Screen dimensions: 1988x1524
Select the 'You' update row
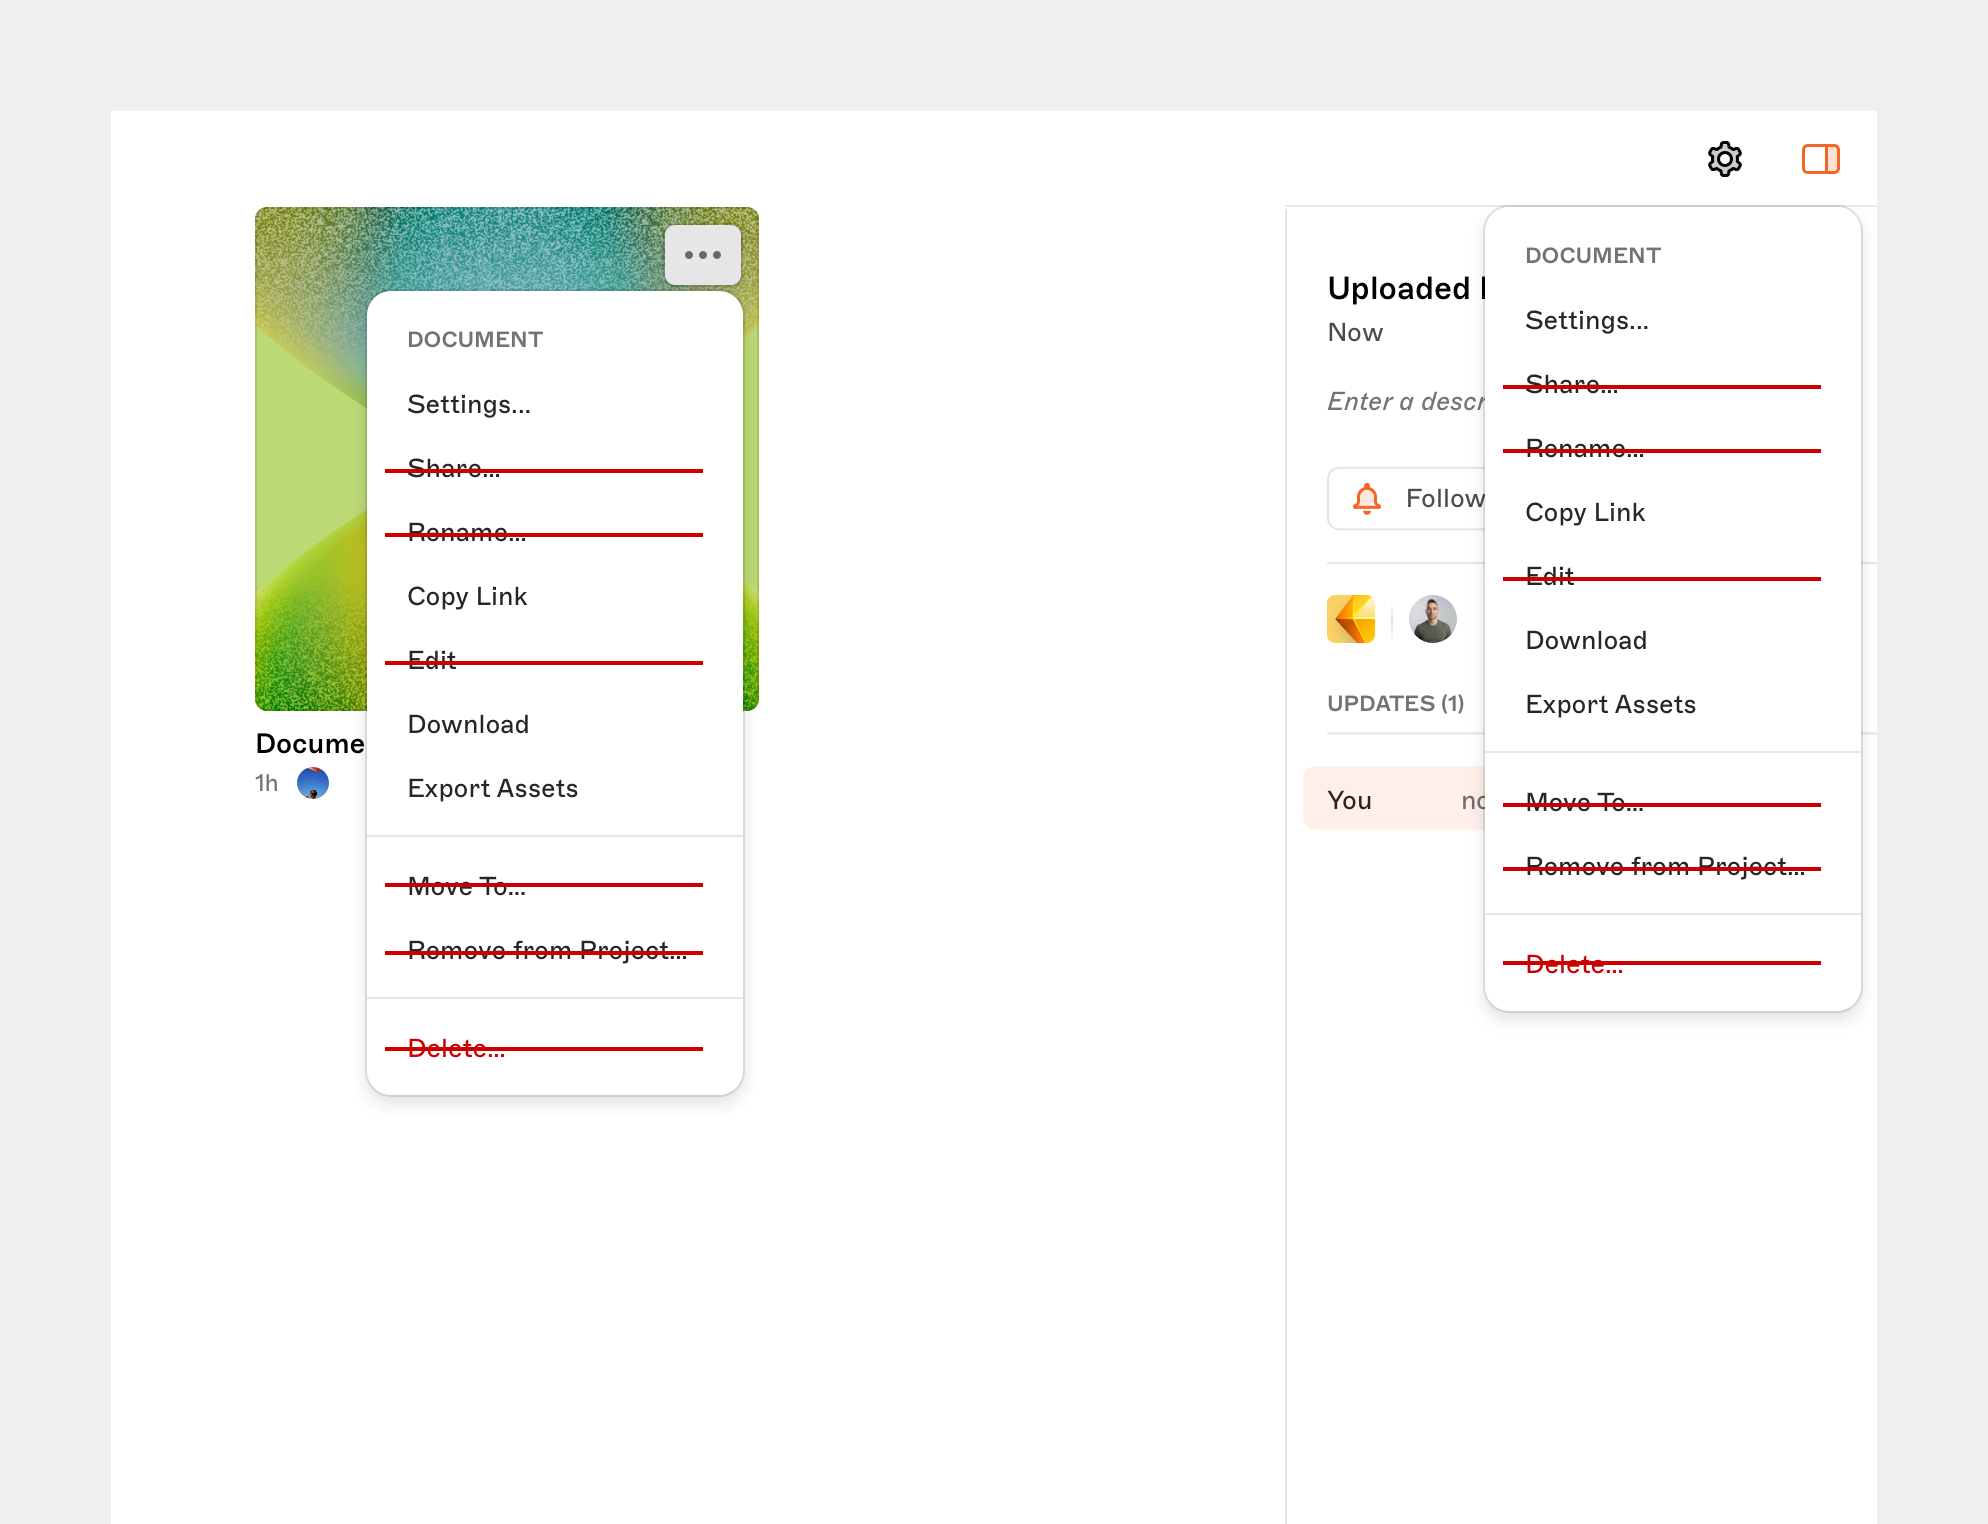click(1390, 799)
